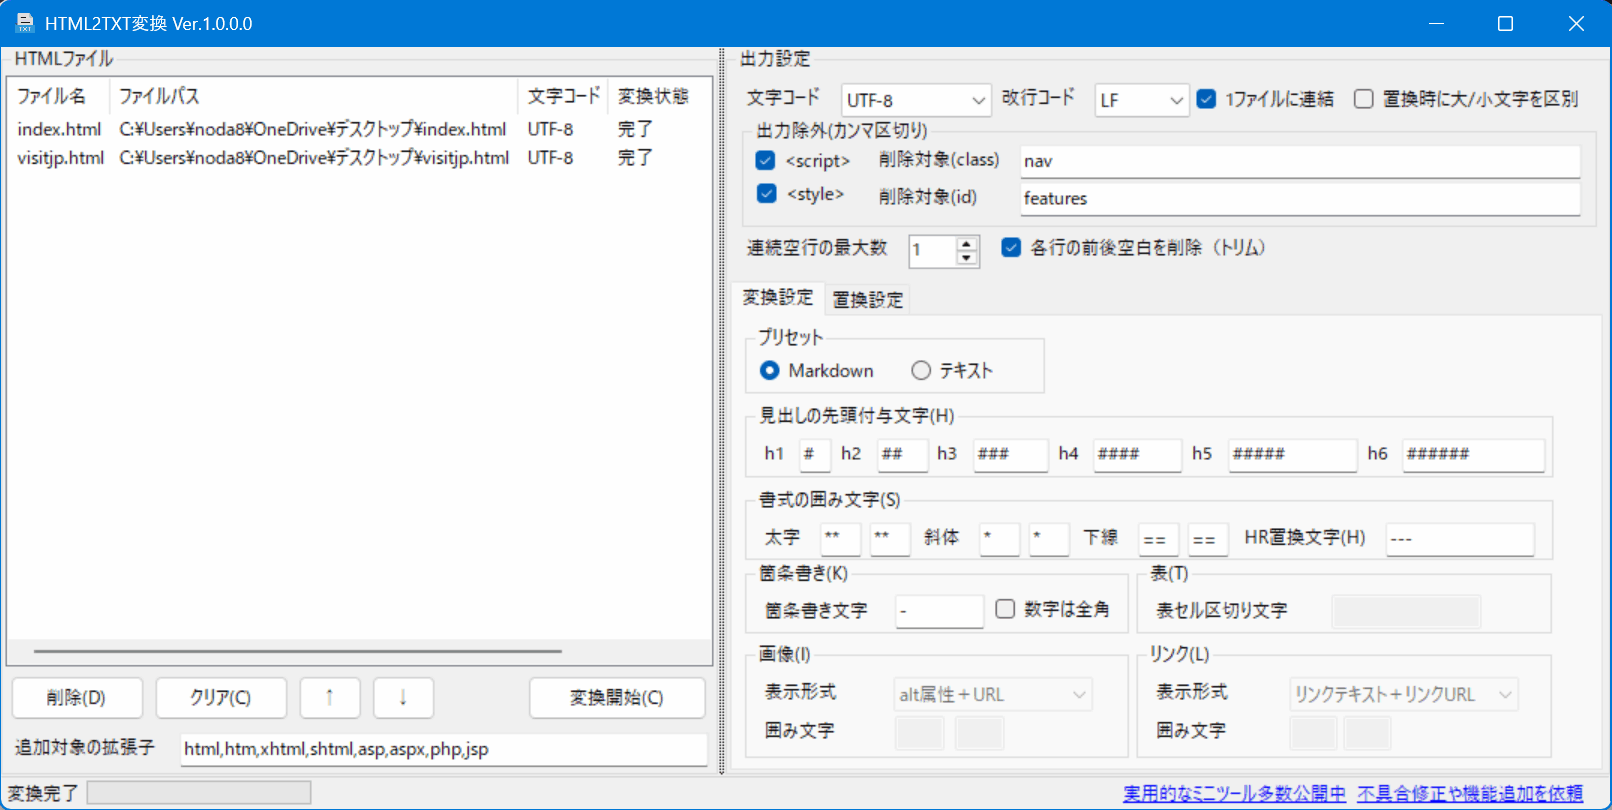
Task: Click the visitjp.html full file path cell
Action: click(x=314, y=157)
